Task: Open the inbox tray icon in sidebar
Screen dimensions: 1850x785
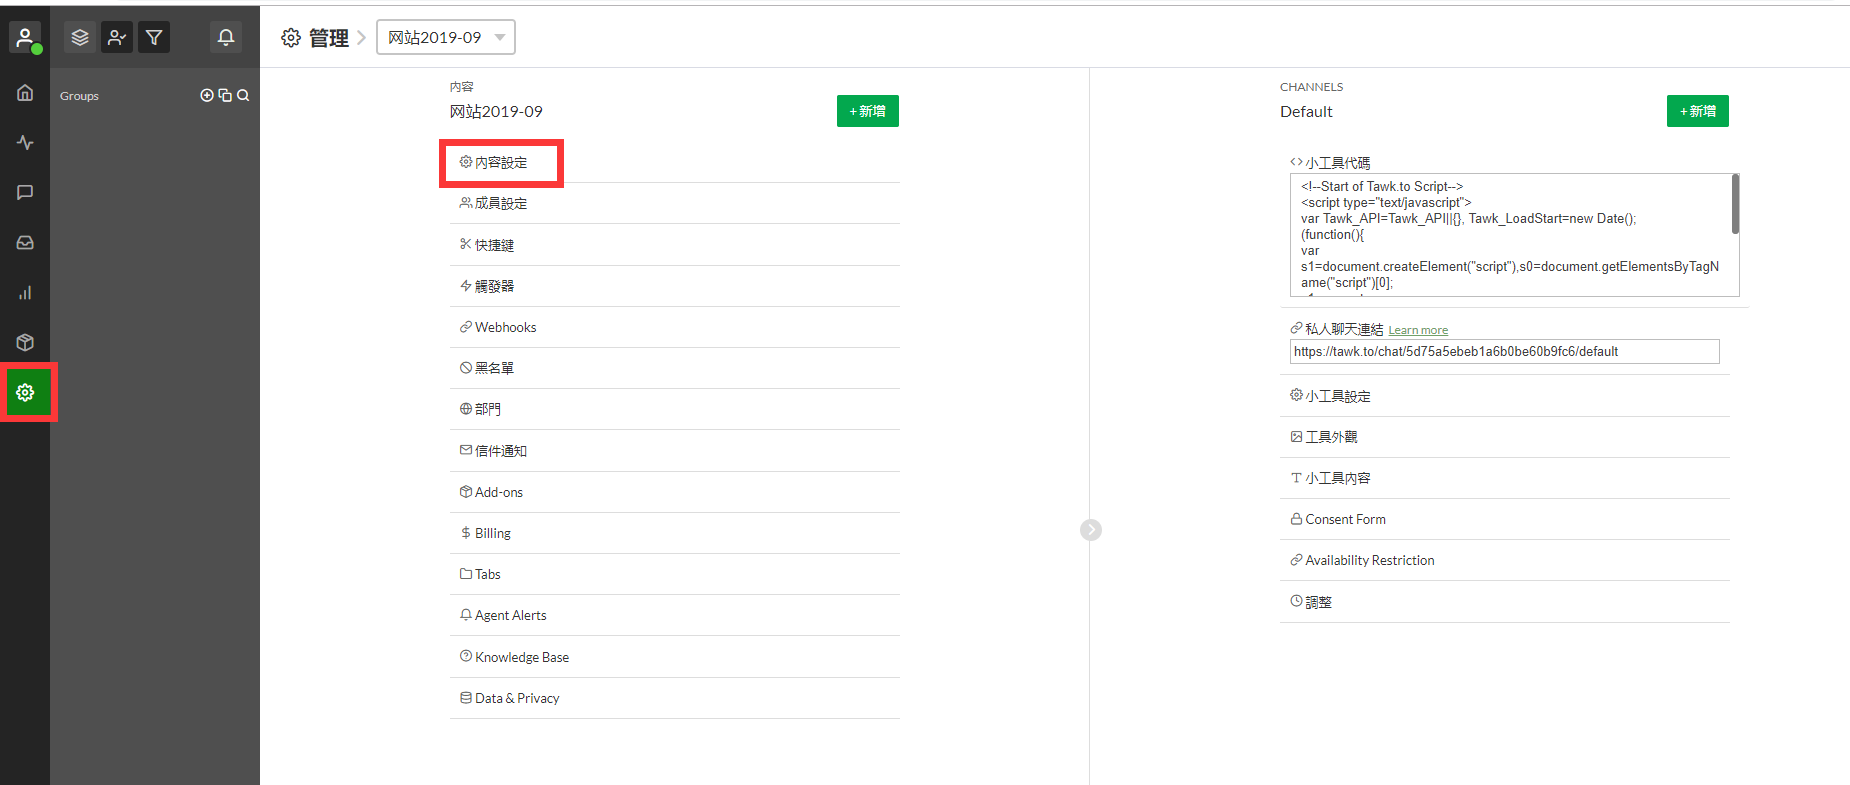Action: [25, 242]
